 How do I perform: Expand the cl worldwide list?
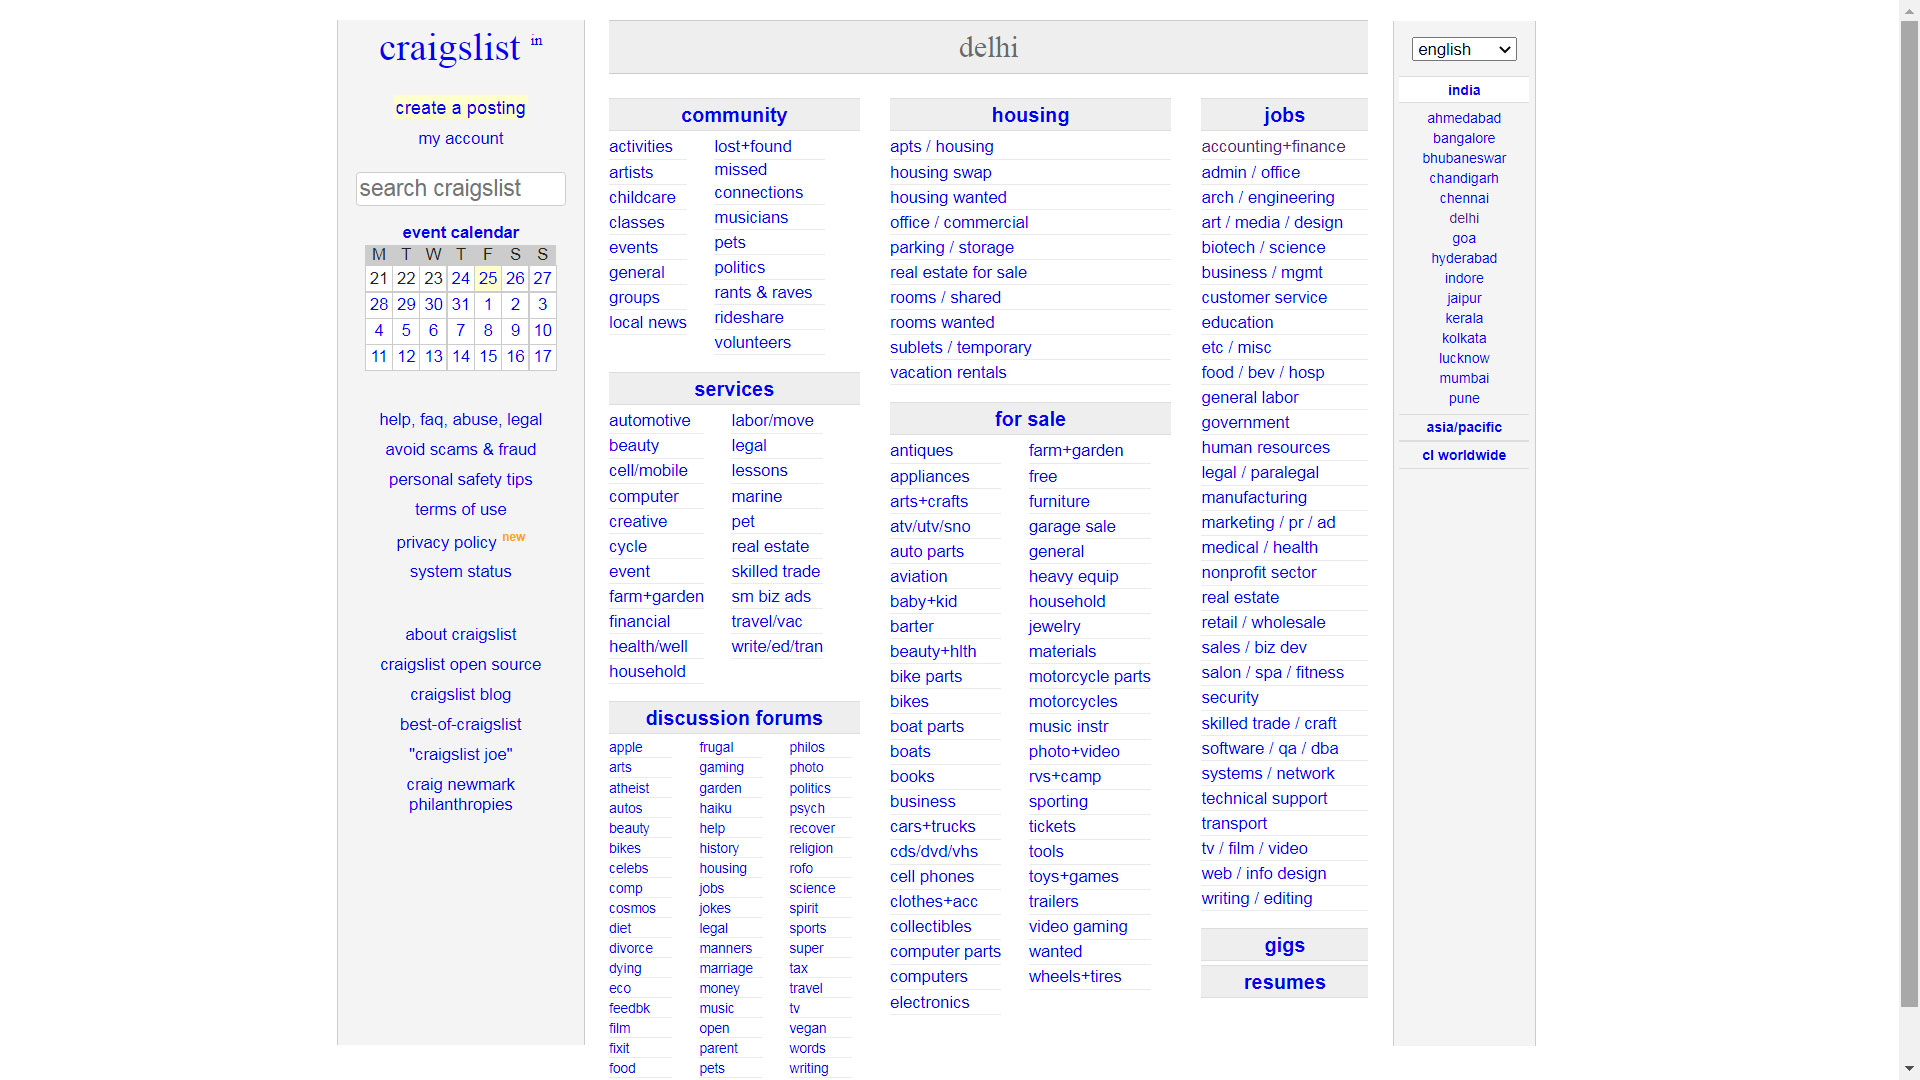tap(1464, 455)
